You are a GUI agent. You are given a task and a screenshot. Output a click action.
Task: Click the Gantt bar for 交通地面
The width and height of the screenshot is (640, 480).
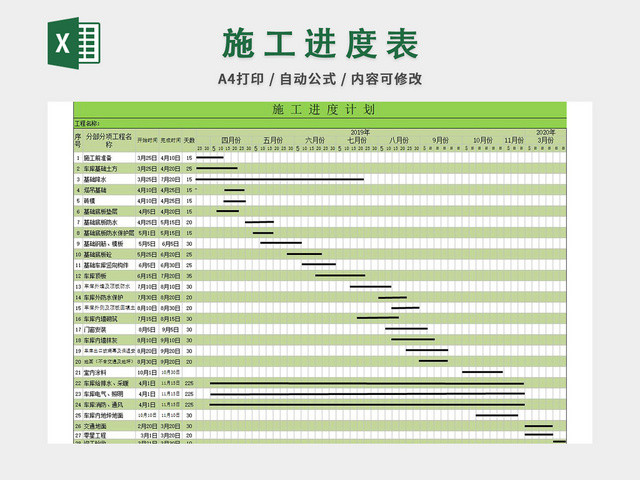coord(539,426)
